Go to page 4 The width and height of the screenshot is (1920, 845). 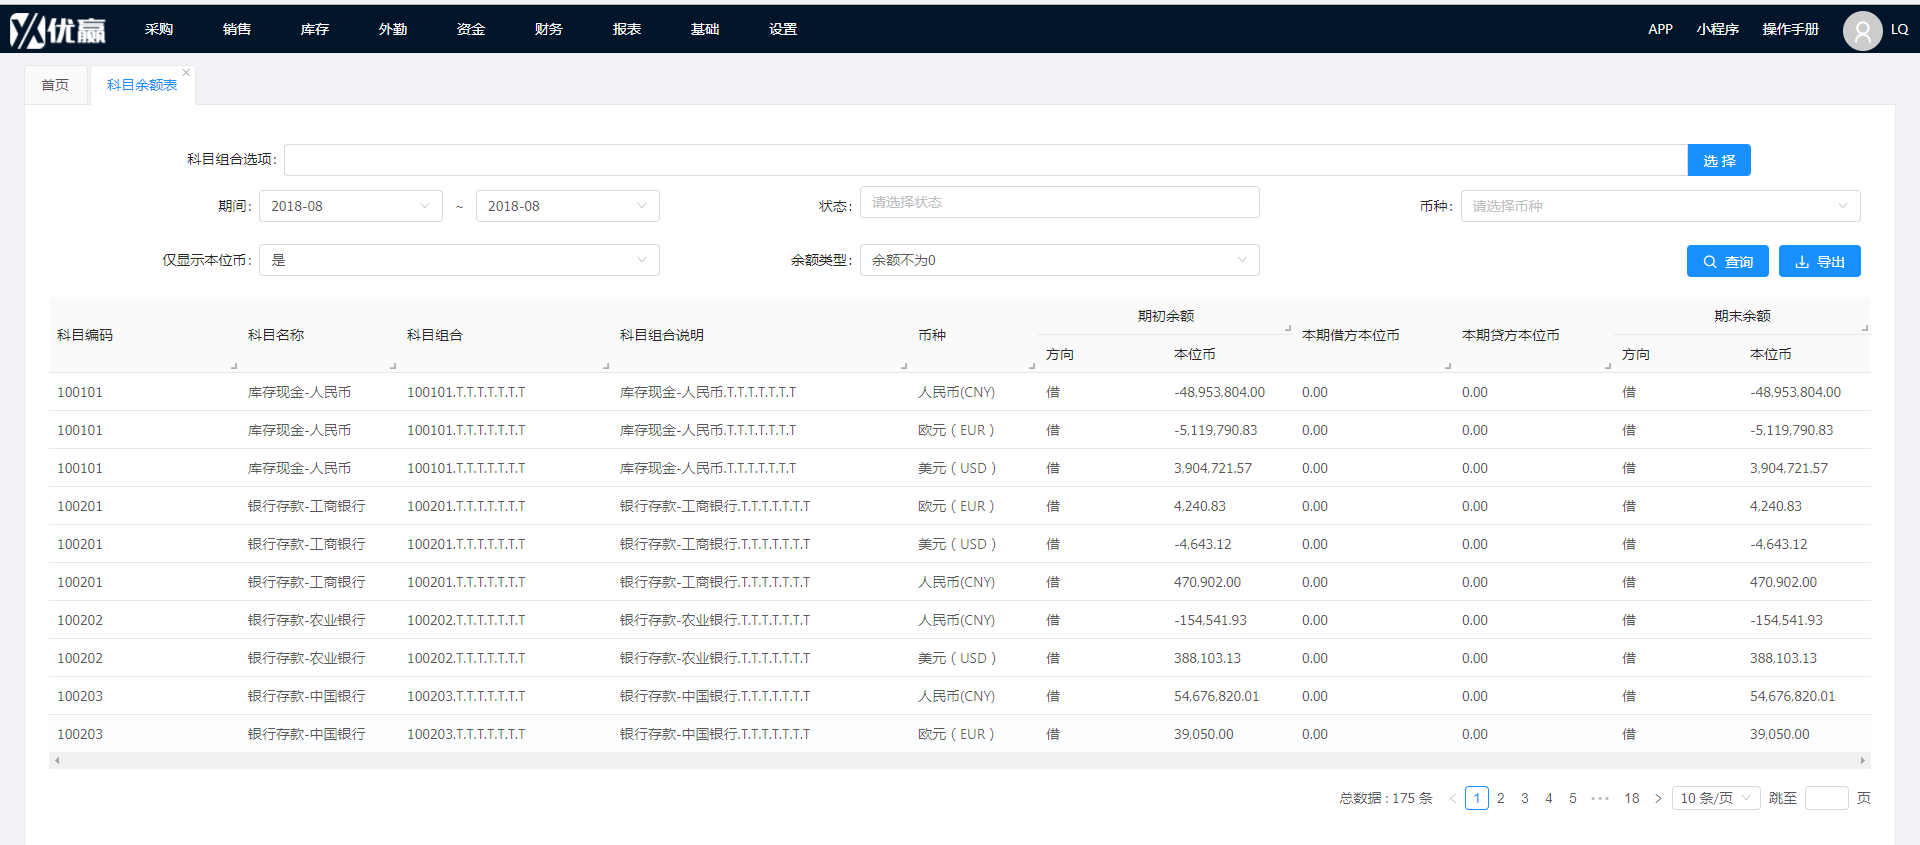pyautogui.click(x=1549, y=798)
